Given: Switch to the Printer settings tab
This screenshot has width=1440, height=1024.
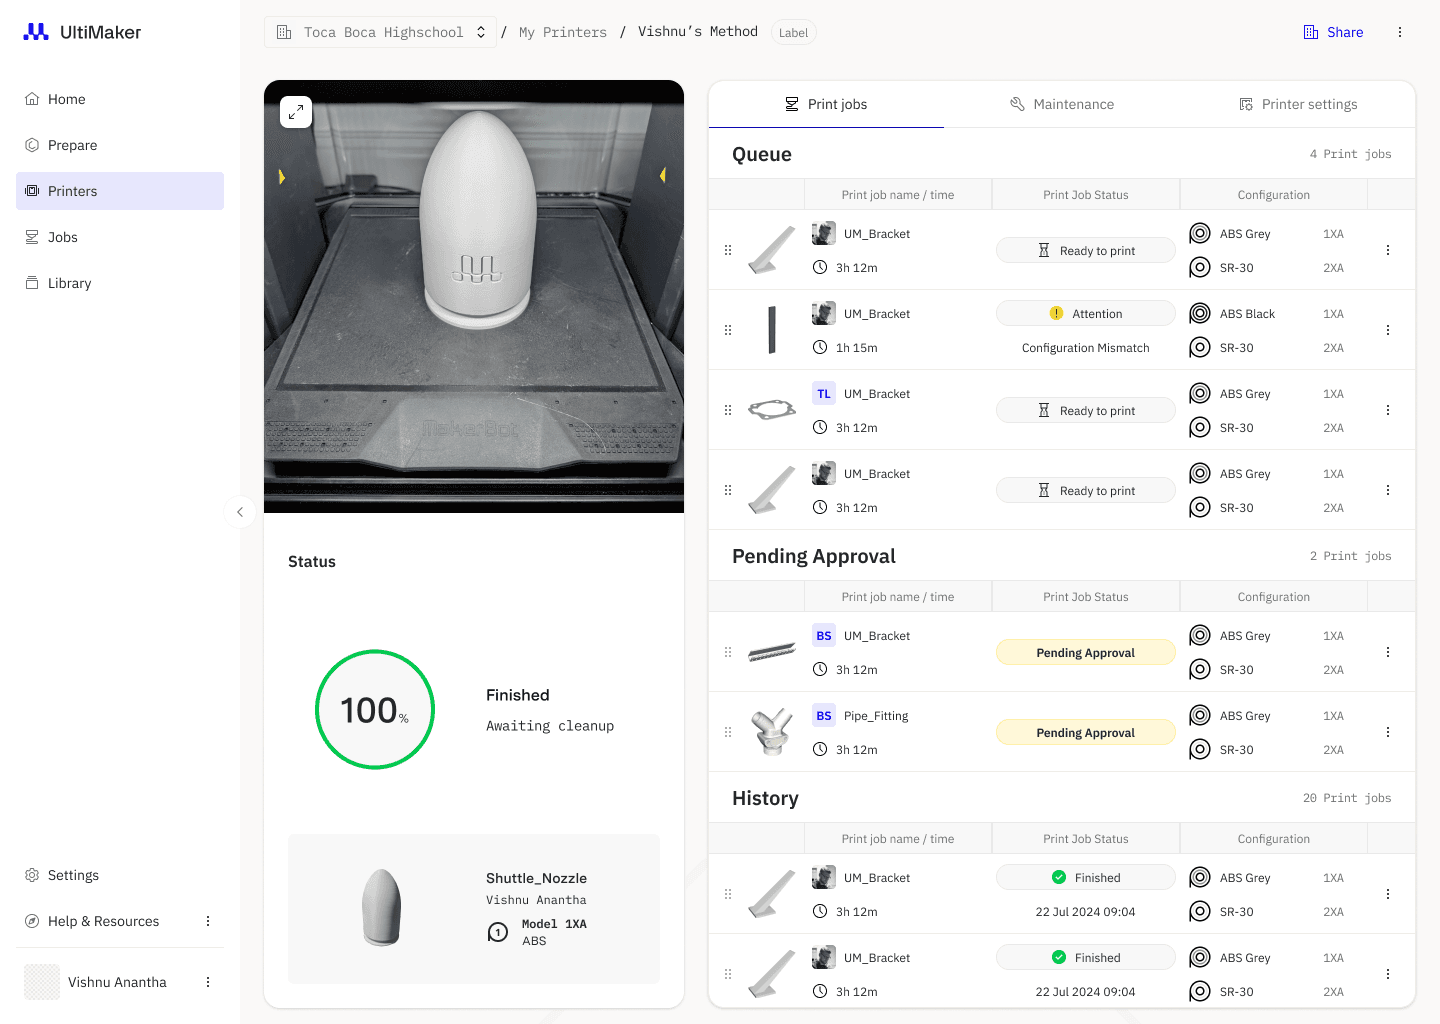Looking at the screenshot, I should click(x=1298, y=104).
